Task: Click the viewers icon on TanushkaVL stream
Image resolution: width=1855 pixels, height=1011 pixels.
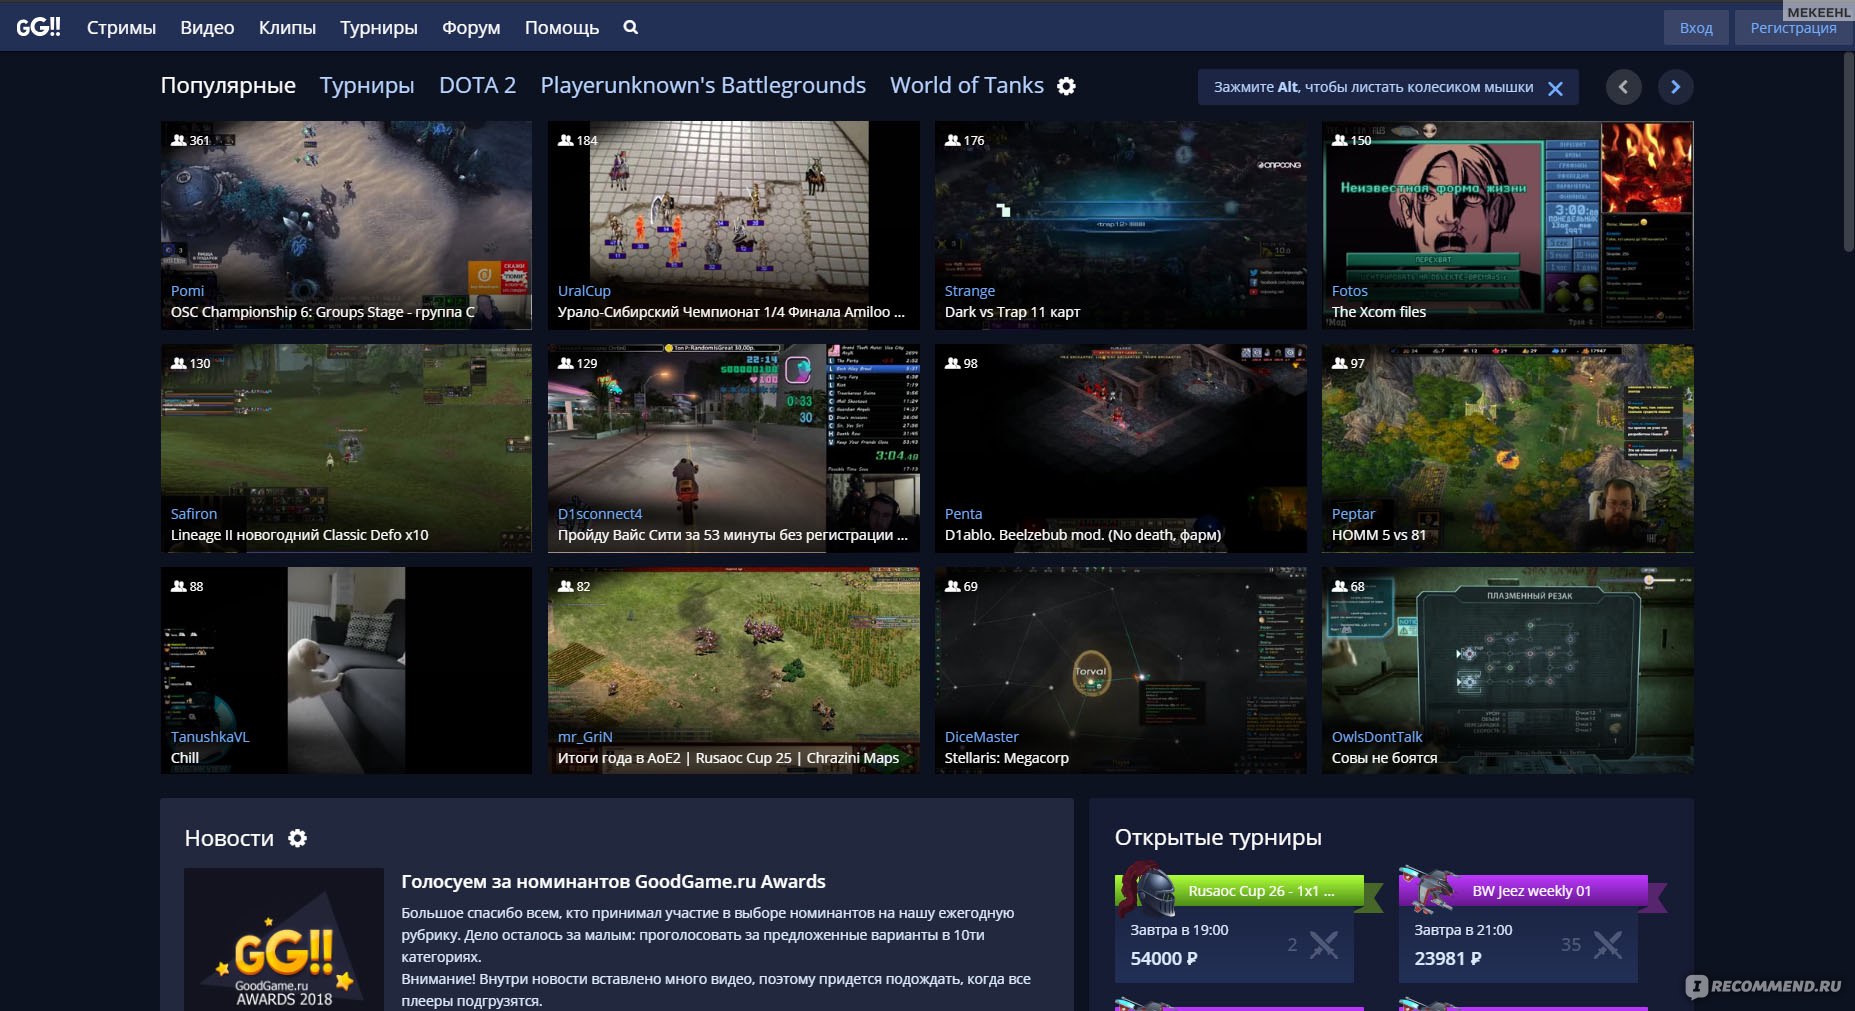Action: coord(178,586)
